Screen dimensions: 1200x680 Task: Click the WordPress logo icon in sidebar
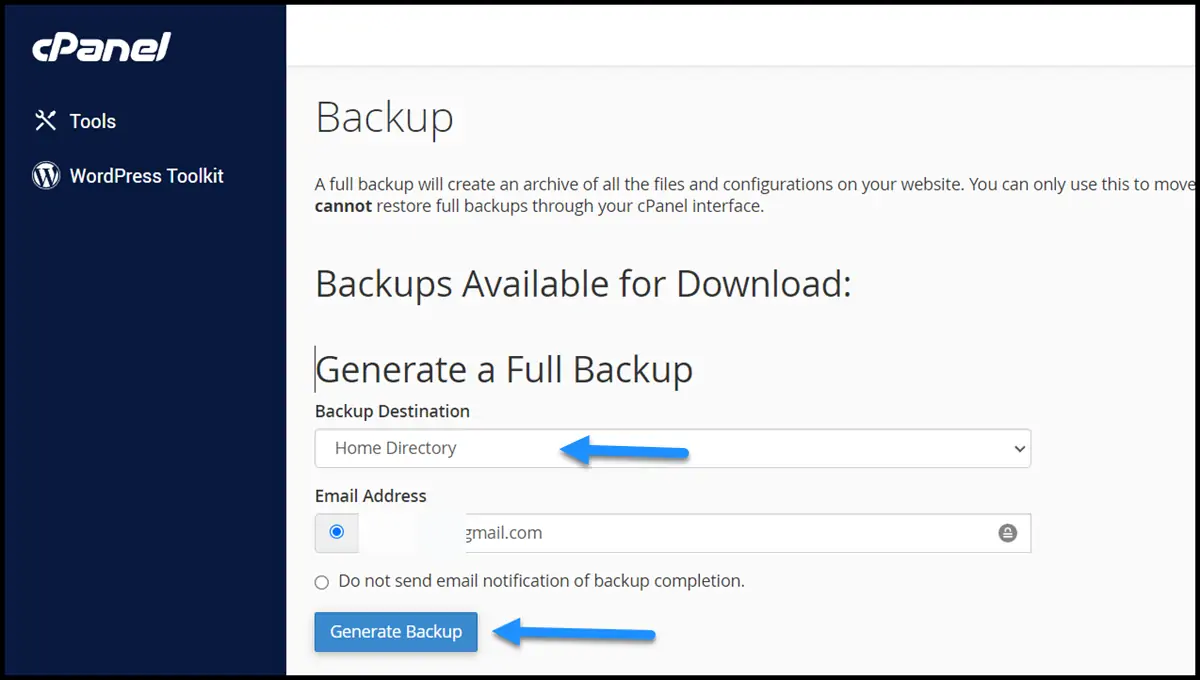coord(46,176)
